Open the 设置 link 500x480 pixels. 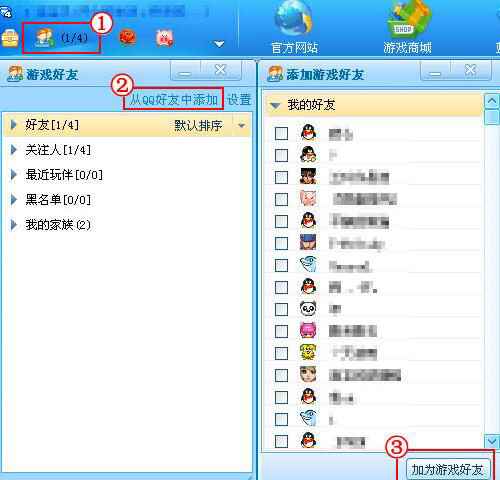click(239, 99)
